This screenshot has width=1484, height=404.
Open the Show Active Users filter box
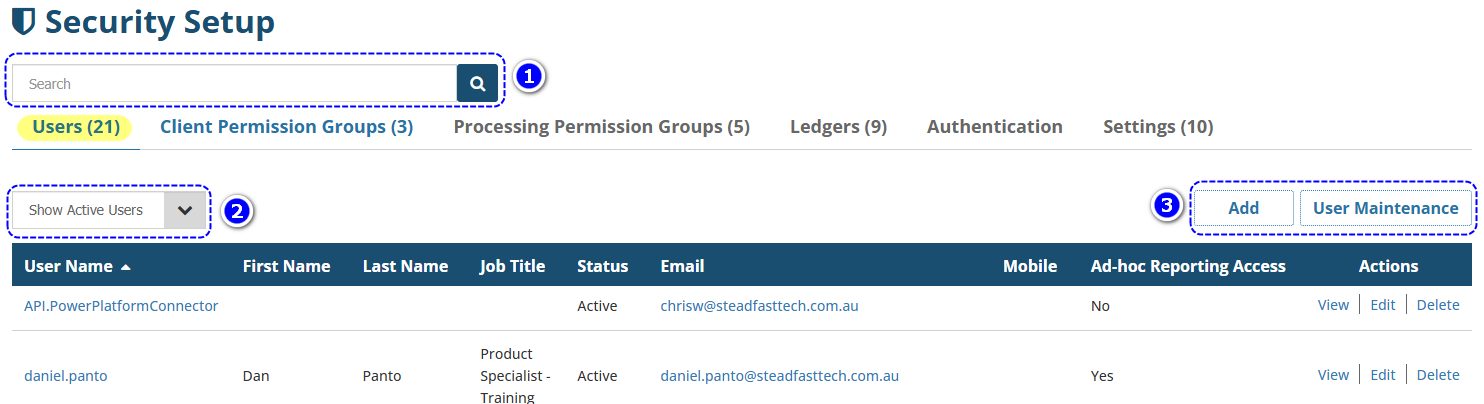click(88, 210)
